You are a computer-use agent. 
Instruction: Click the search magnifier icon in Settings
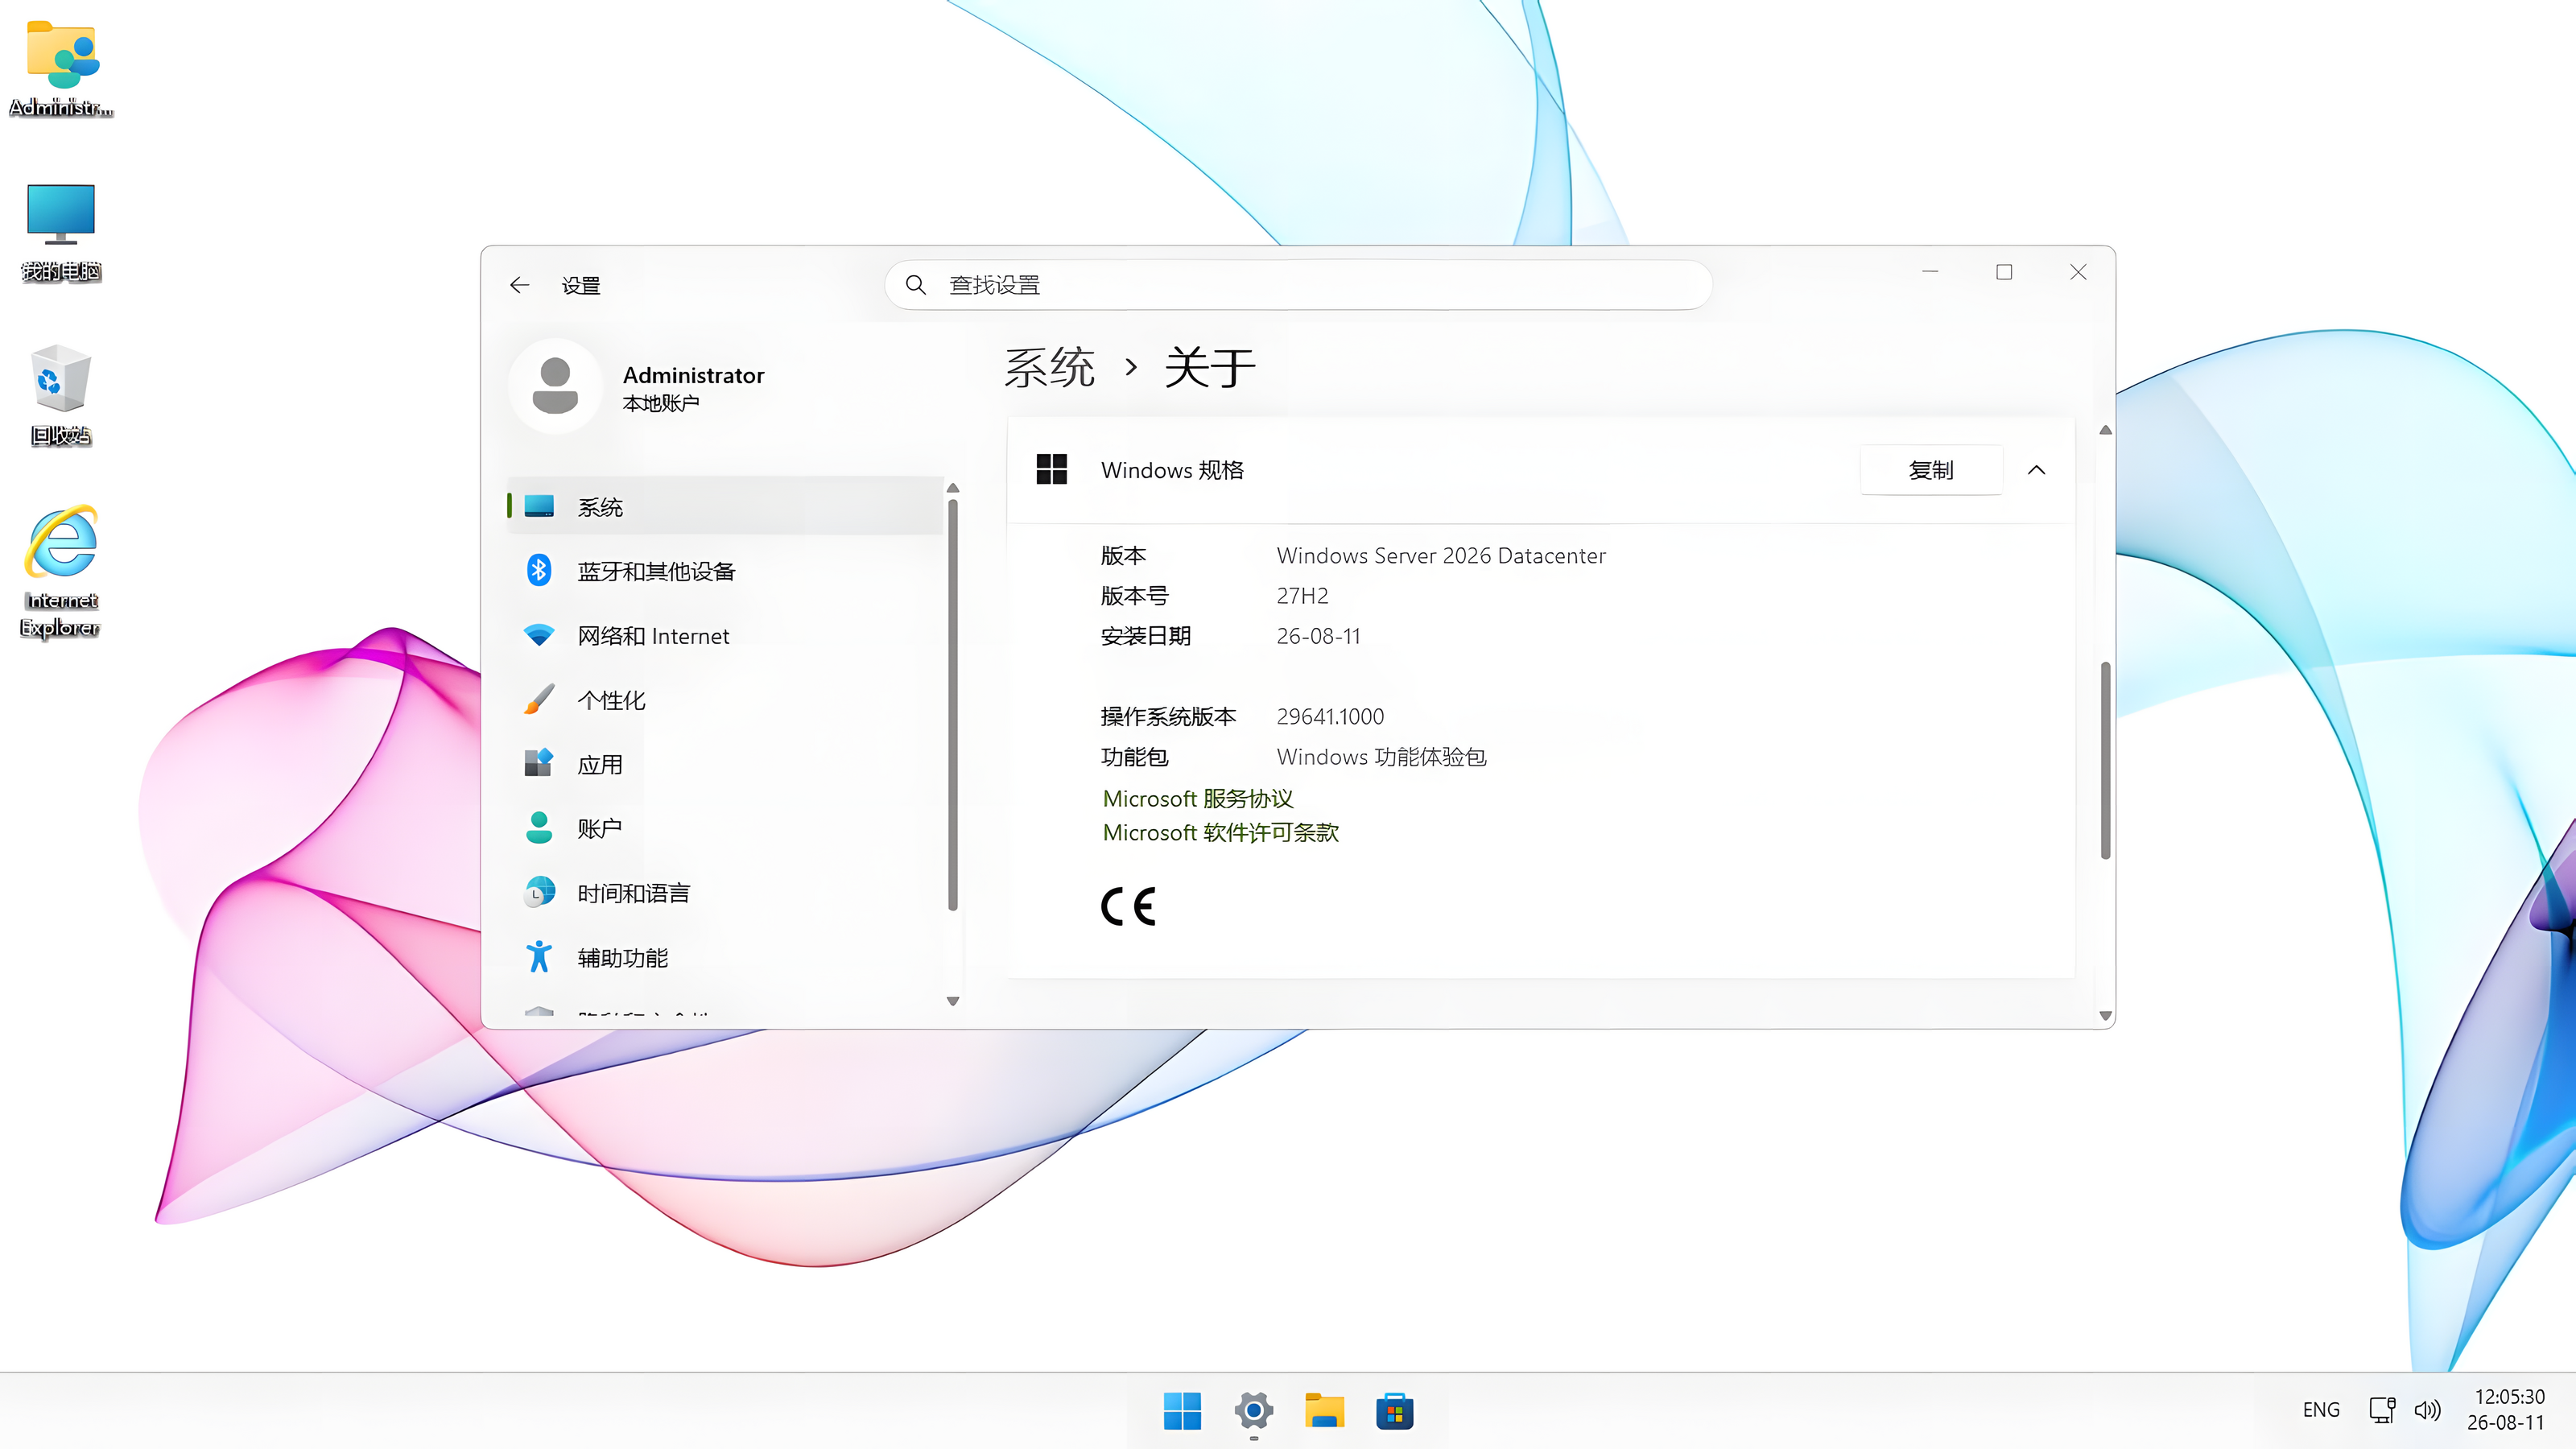(x=915, y=285)
